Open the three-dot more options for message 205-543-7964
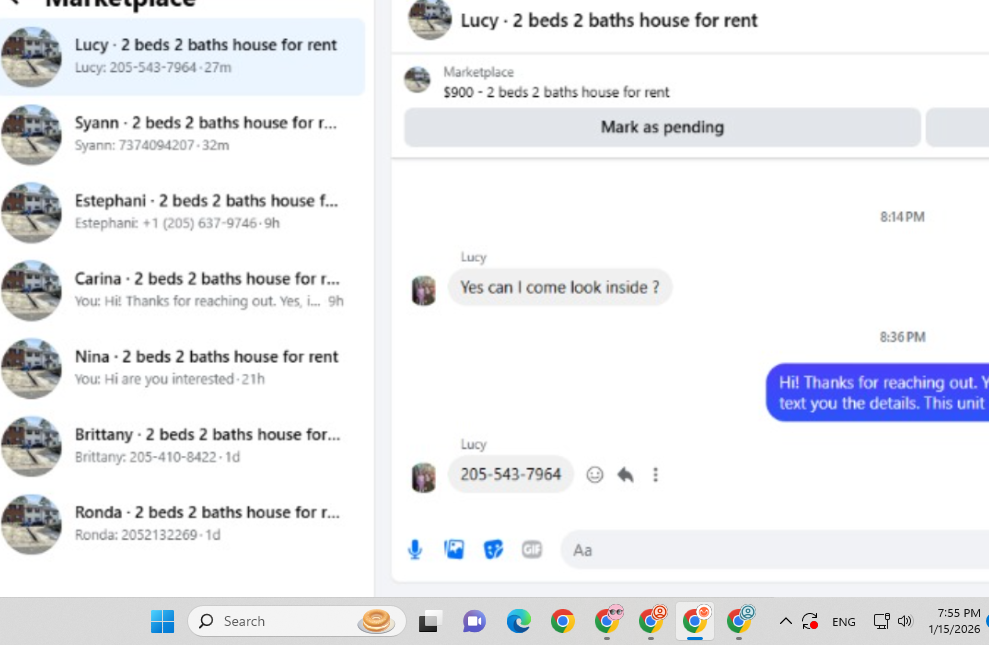Screen dimensions: 989x645 click(x=655, y=475)
